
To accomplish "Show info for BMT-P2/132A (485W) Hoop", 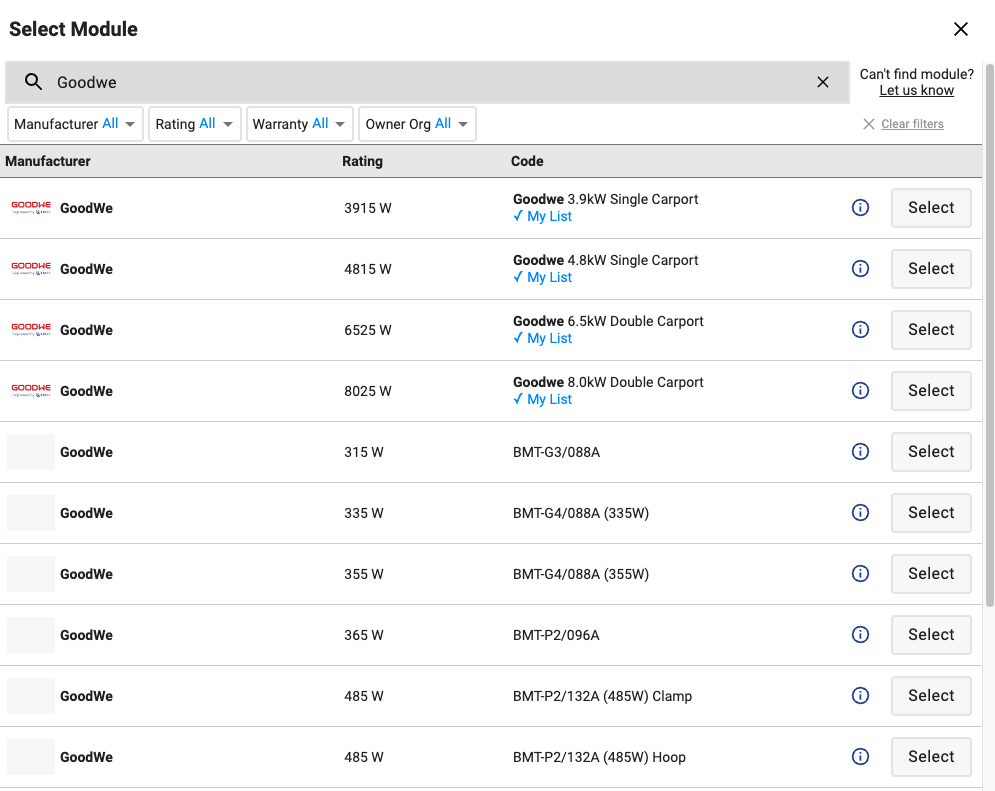I will pyautogui.click(x=860, y=756).
